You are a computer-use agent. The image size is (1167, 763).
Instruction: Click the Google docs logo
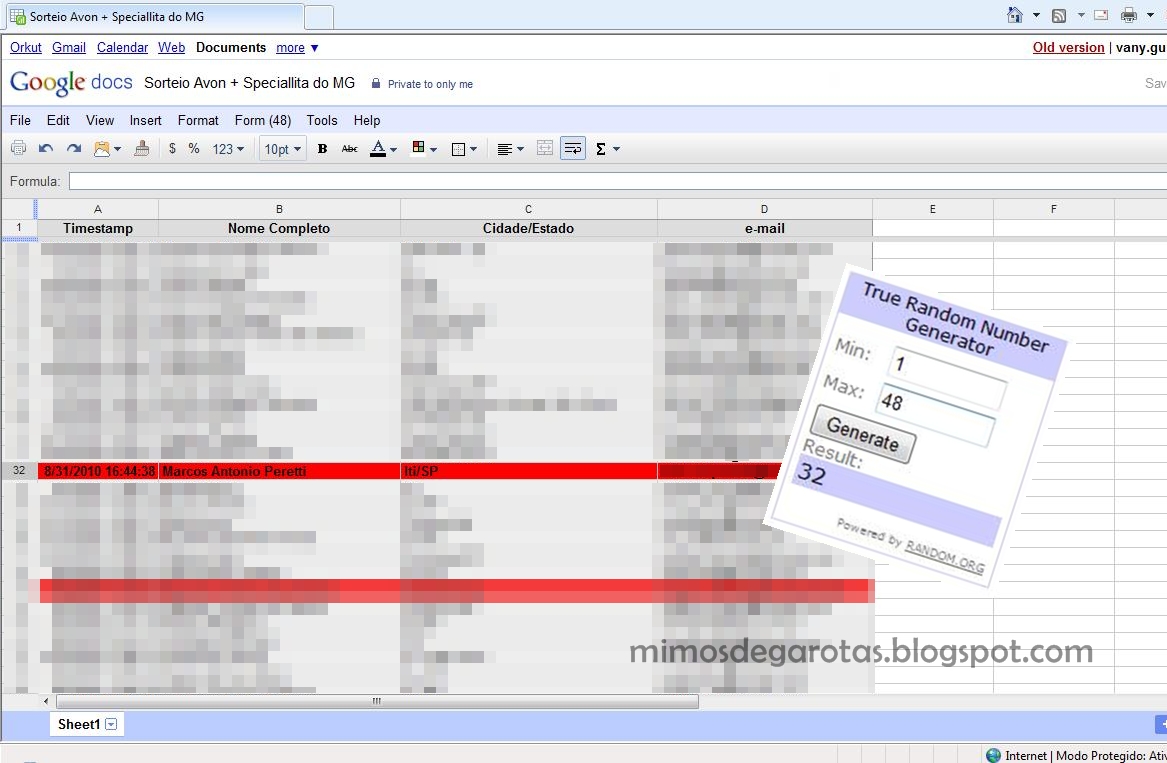click(x=71, y=82)
